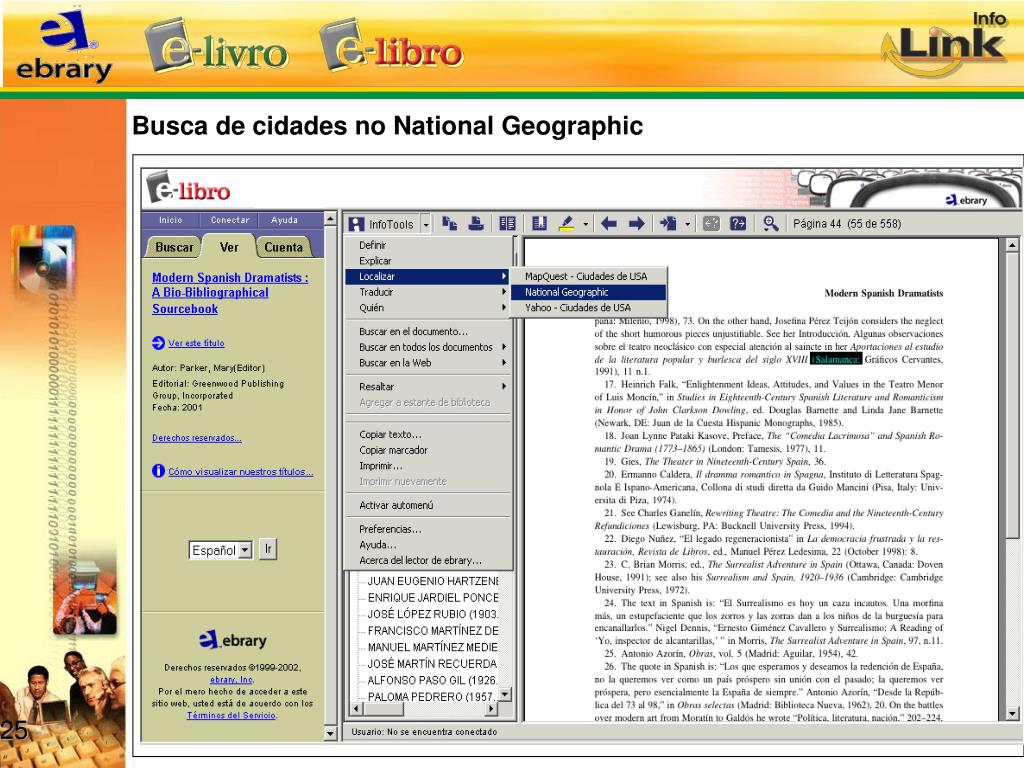Select JOSÉ LÓPEZ RUBIO contents entry
The height and width of the screenshot is (768, 1024).
[433, 614]
